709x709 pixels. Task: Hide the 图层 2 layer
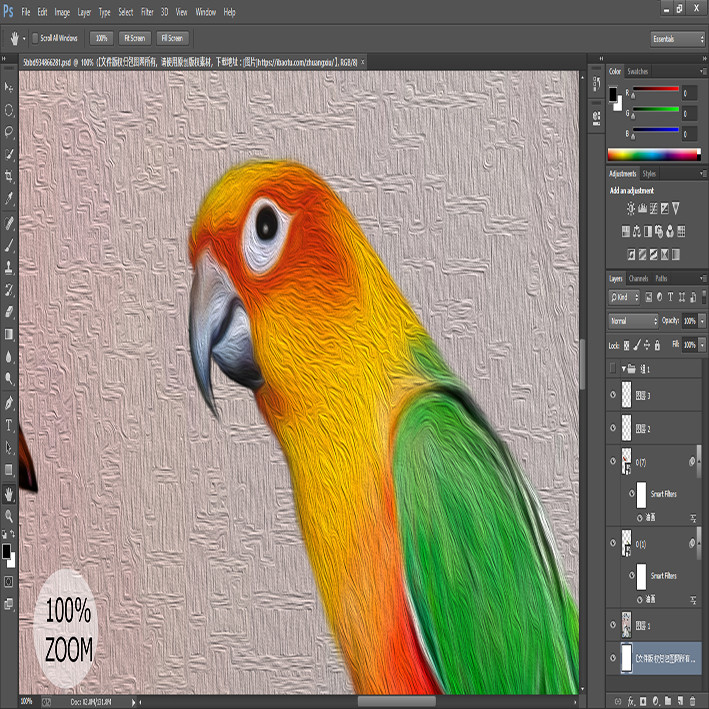coord(613,428)
